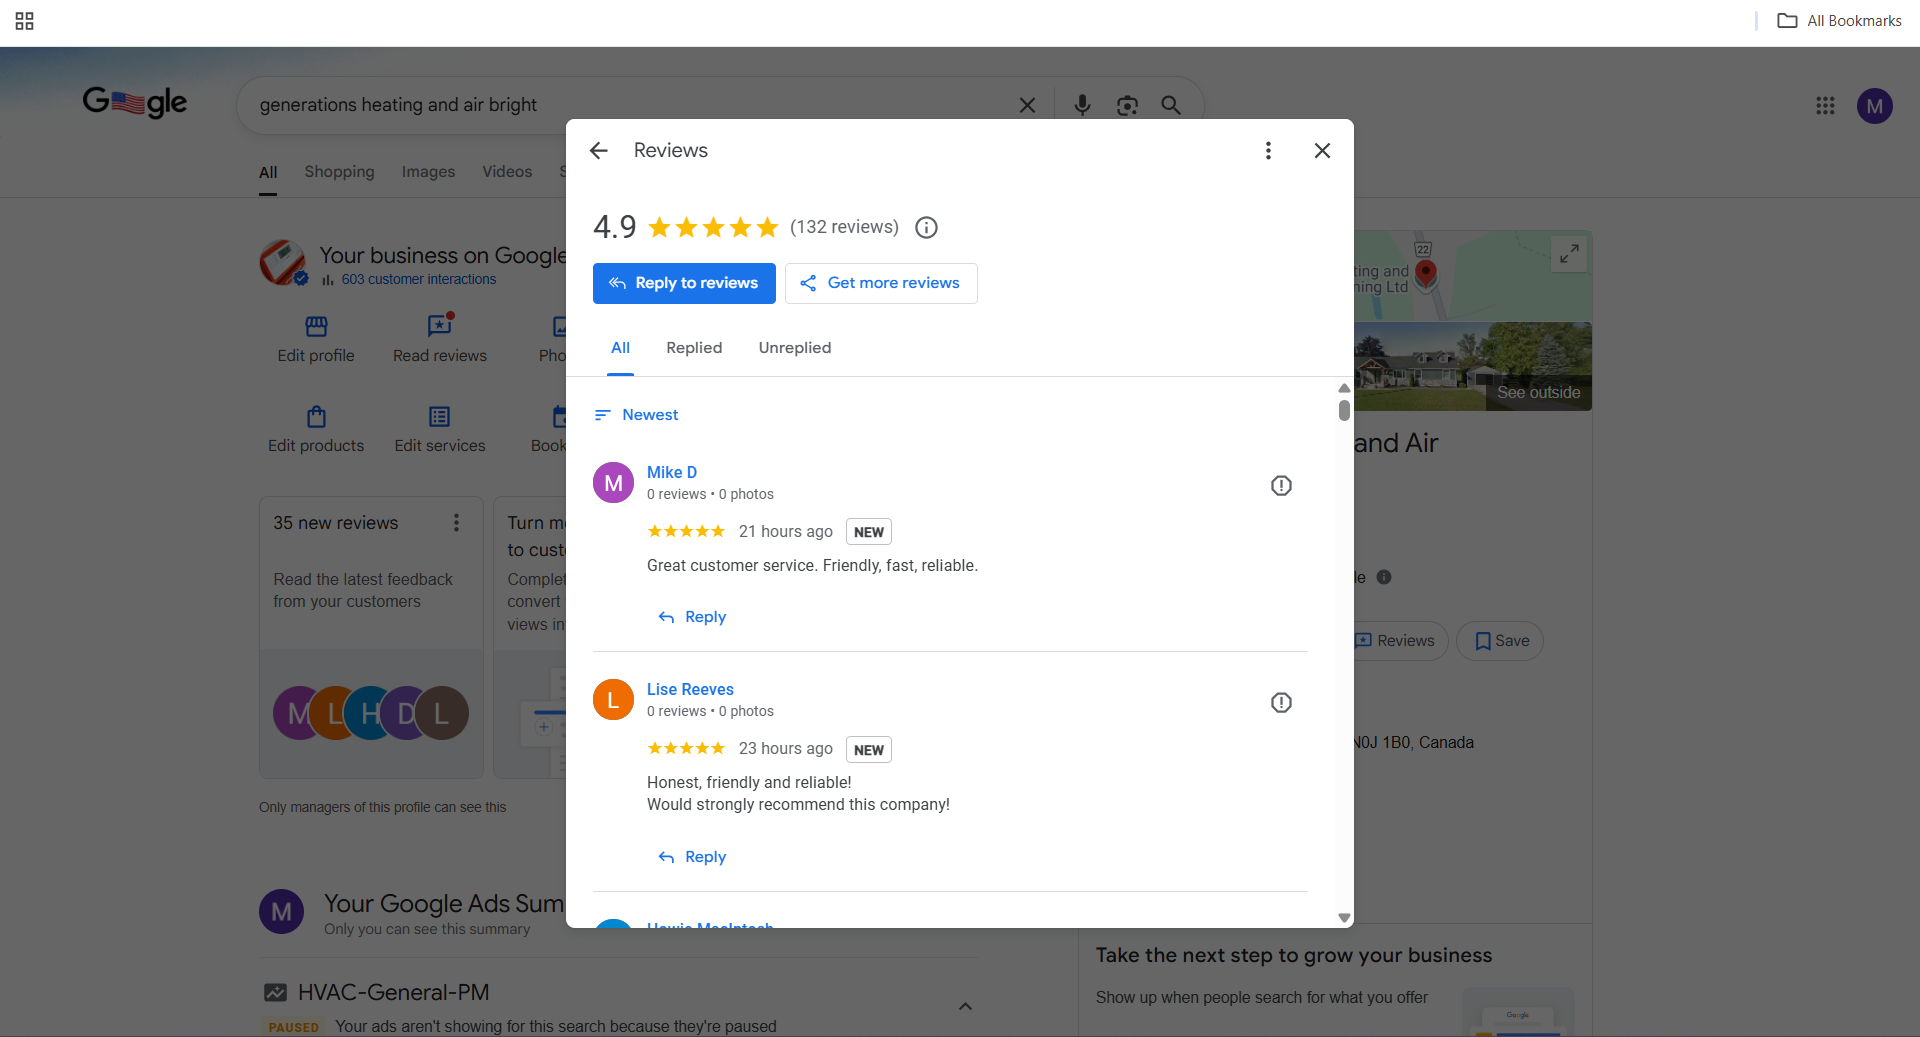The image size is (1920, 1037).
Task: Open the Newest sort dropdown
Action: [637, 415]
